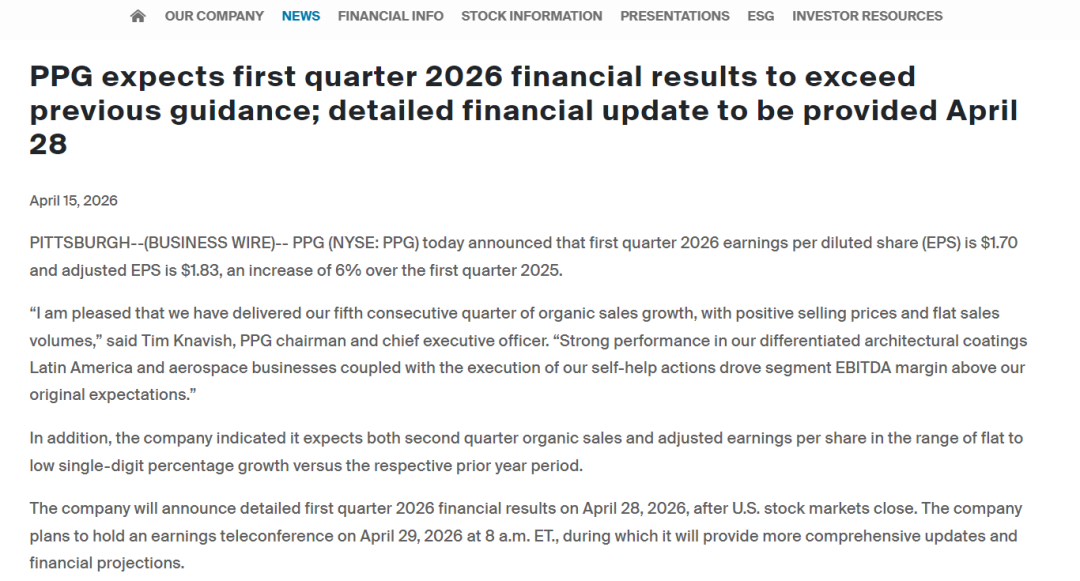Click the April 15, 2026 publication date

pos(73,200)
